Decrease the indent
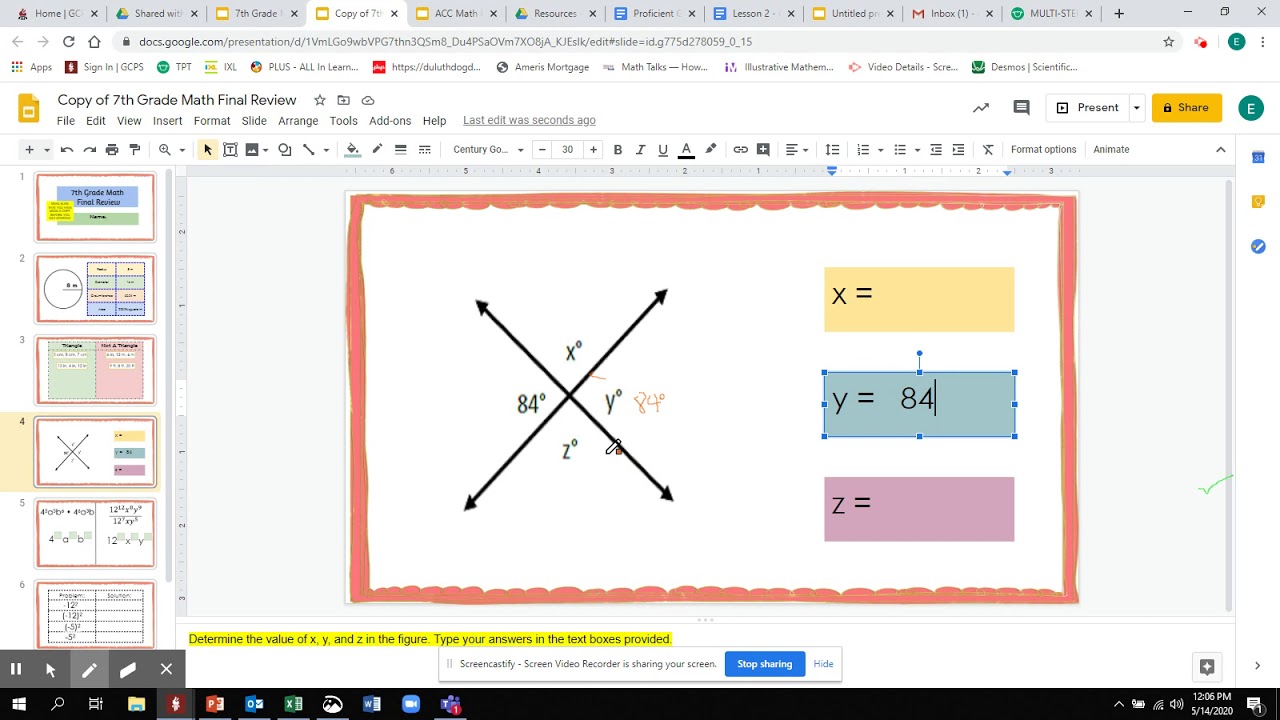 (x=936, y=150)
